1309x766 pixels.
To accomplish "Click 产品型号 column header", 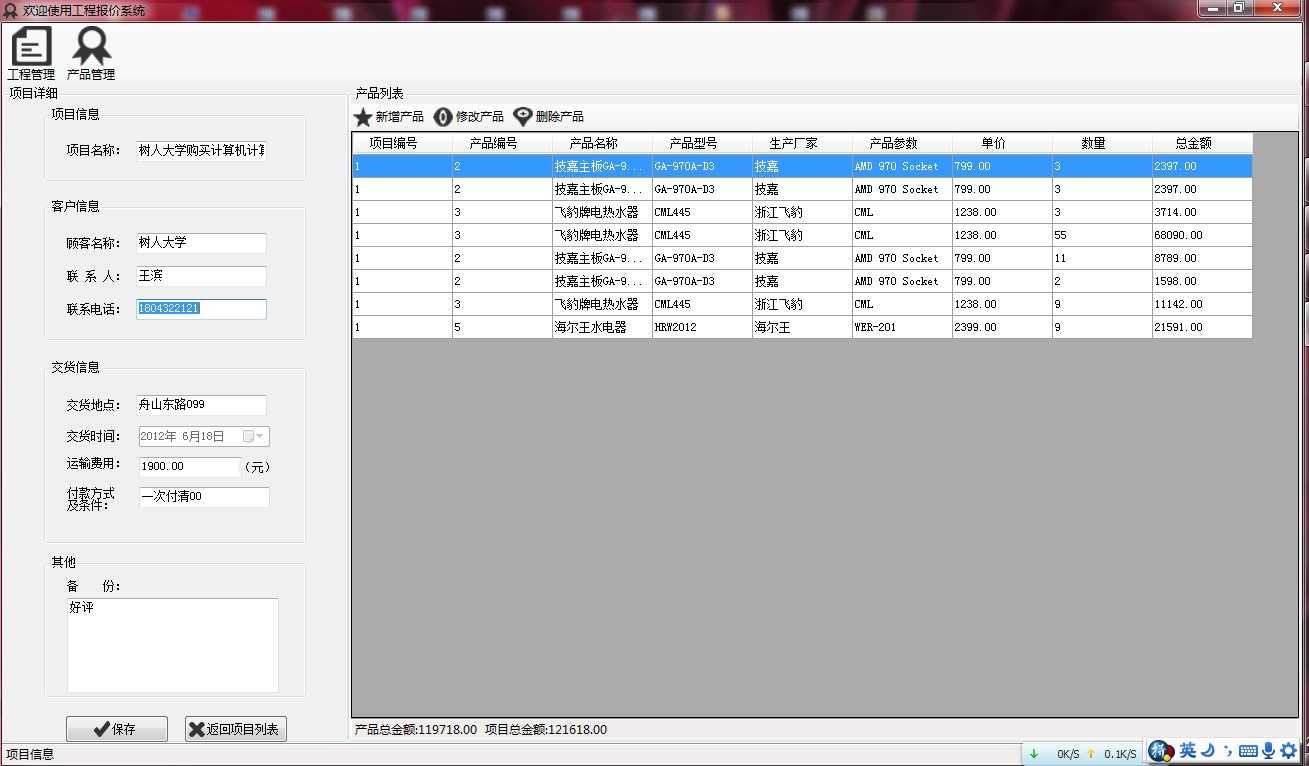I will (702, 144).
